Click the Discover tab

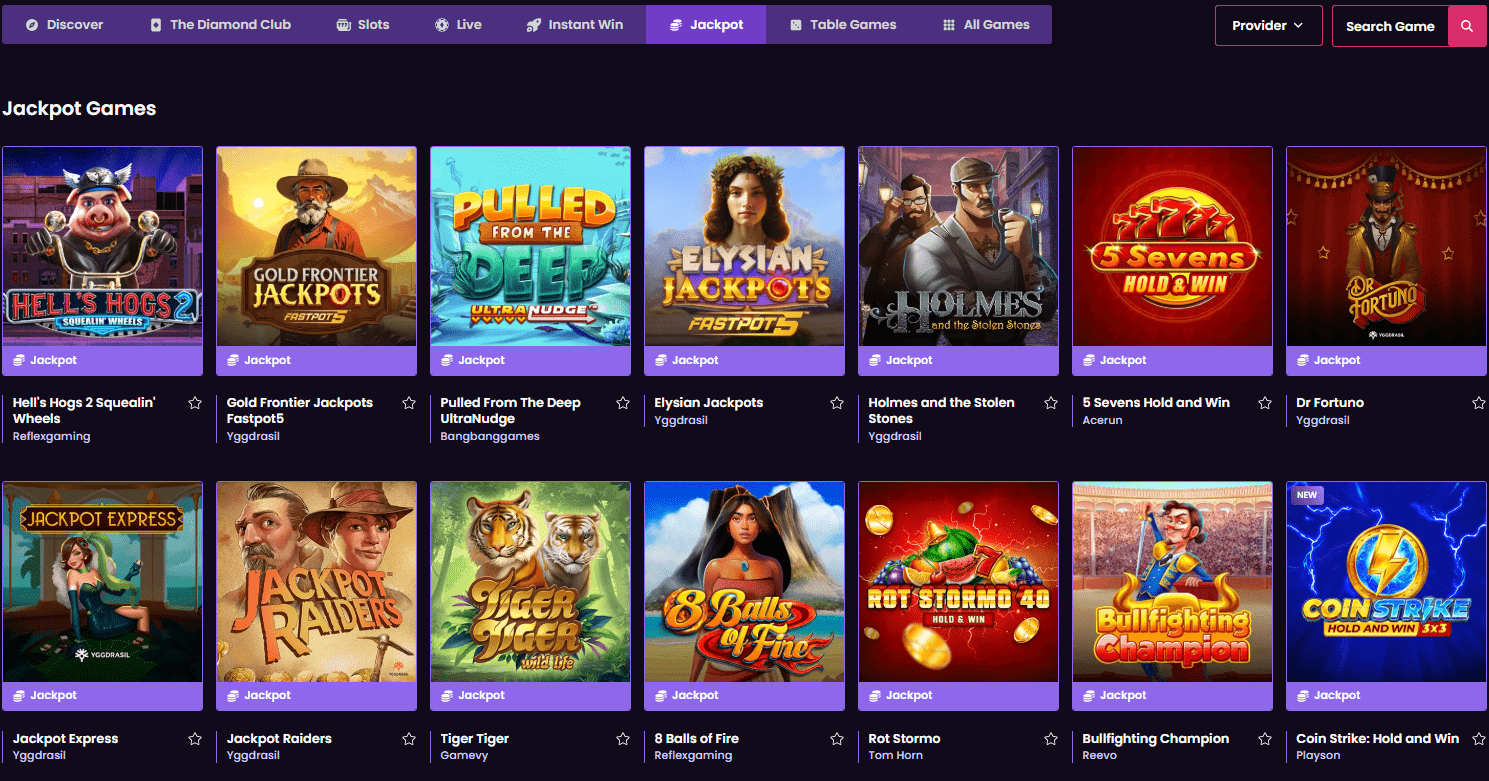click(65, 25)
